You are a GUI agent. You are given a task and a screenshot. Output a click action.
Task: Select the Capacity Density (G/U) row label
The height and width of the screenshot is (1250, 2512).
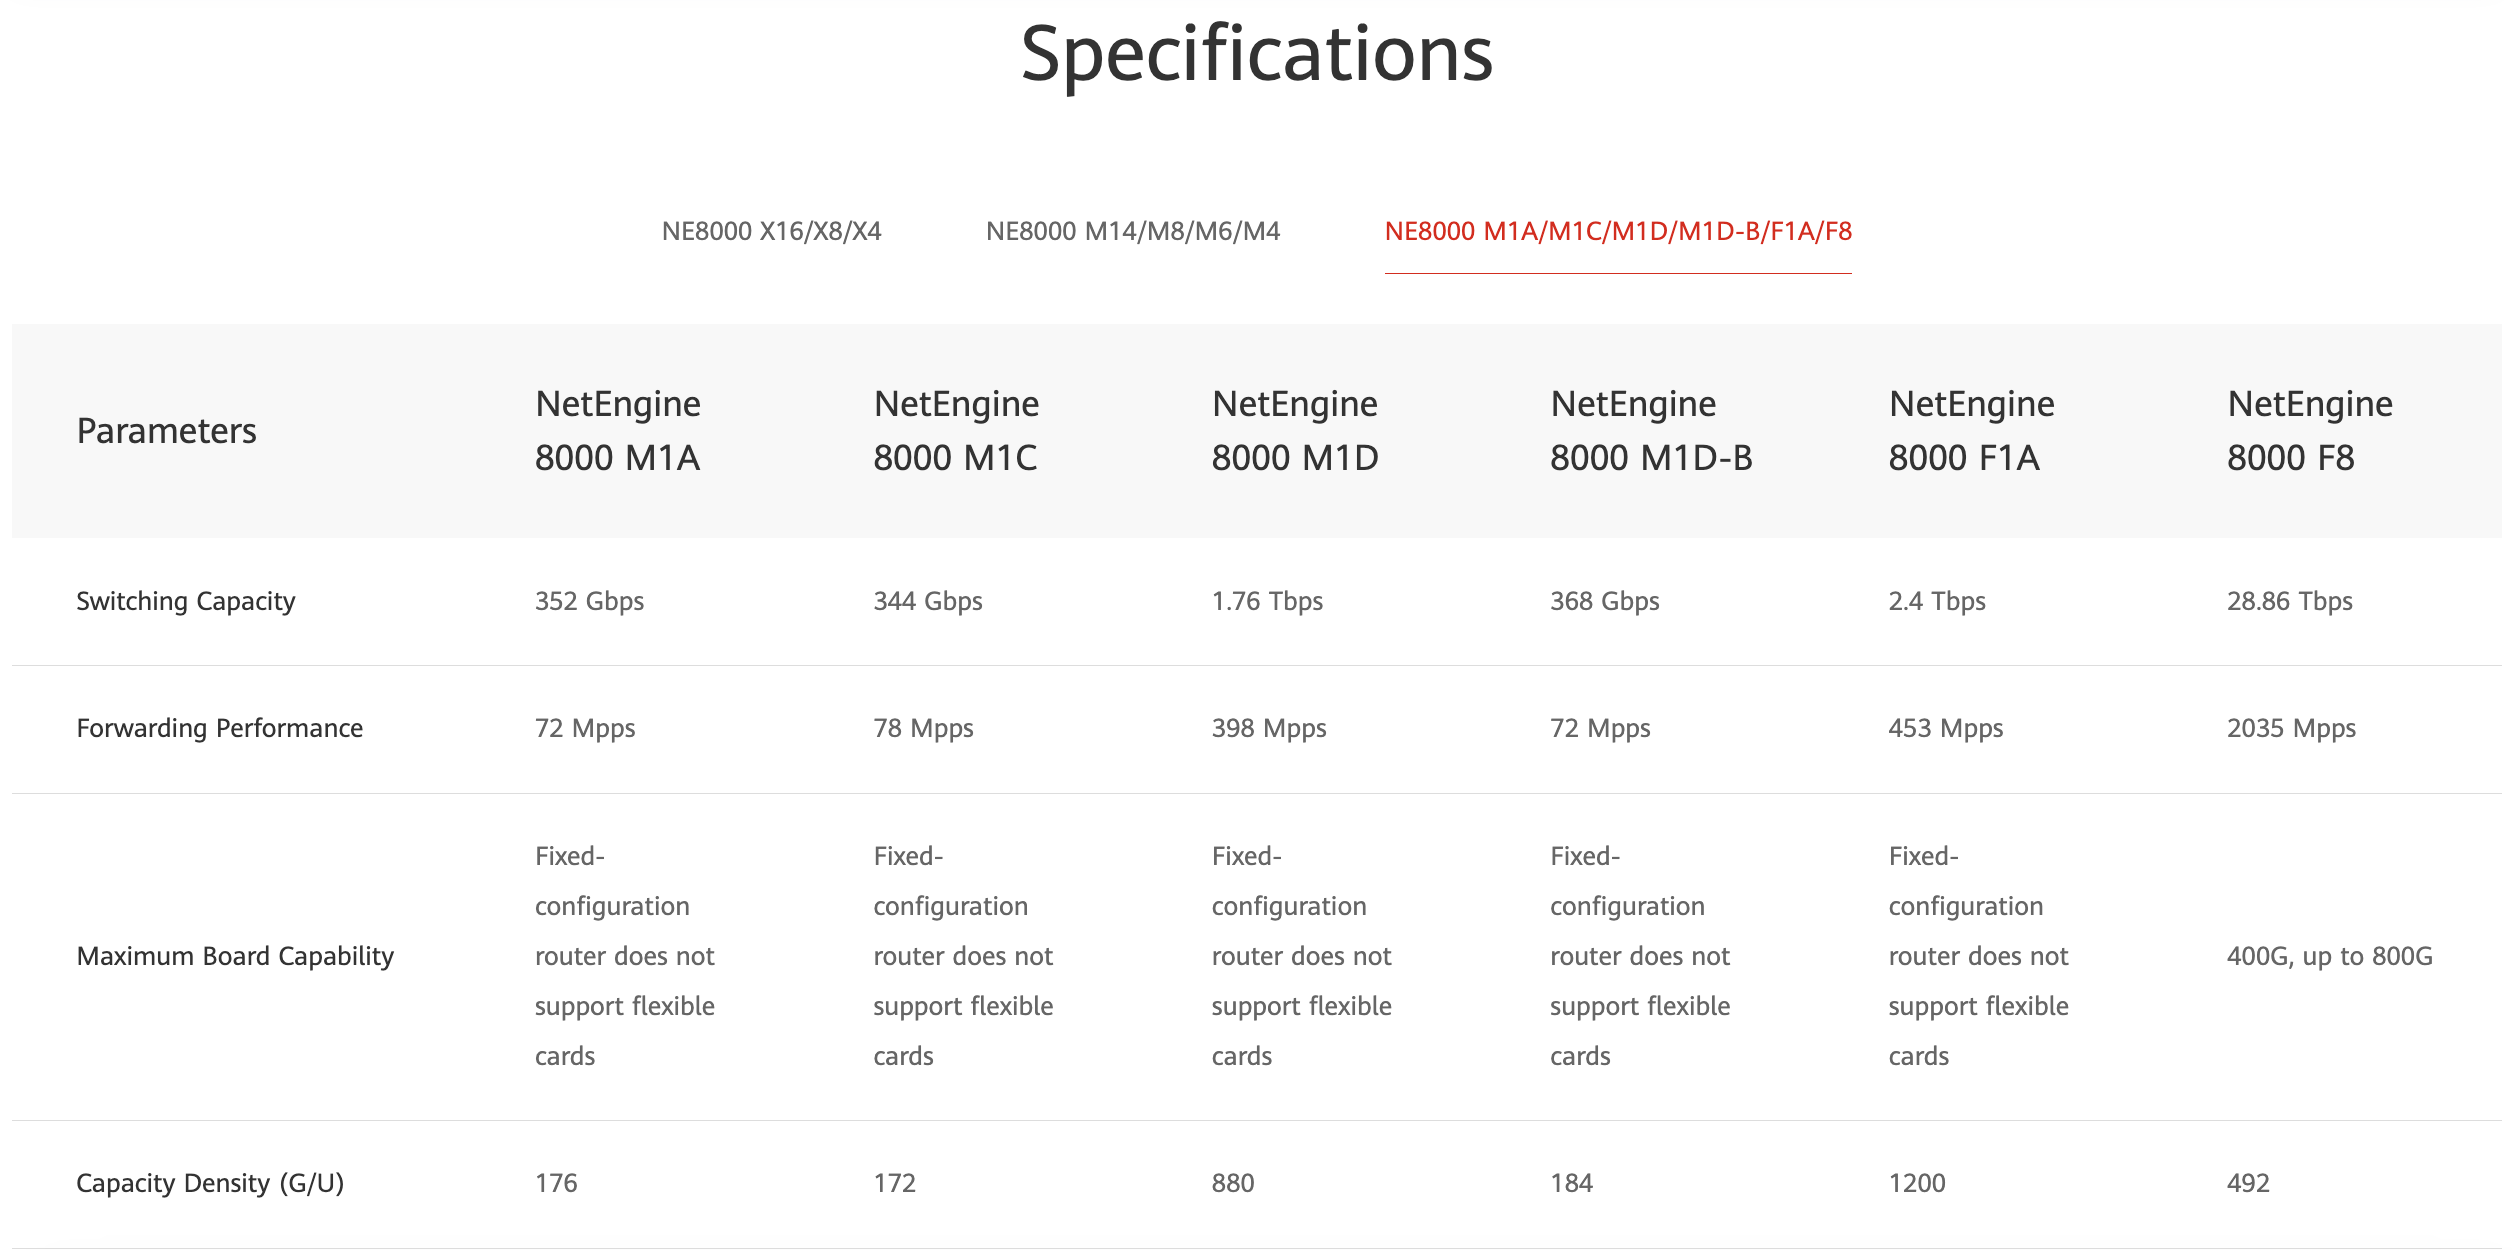pyautogui.click(x=210, y=1183)
